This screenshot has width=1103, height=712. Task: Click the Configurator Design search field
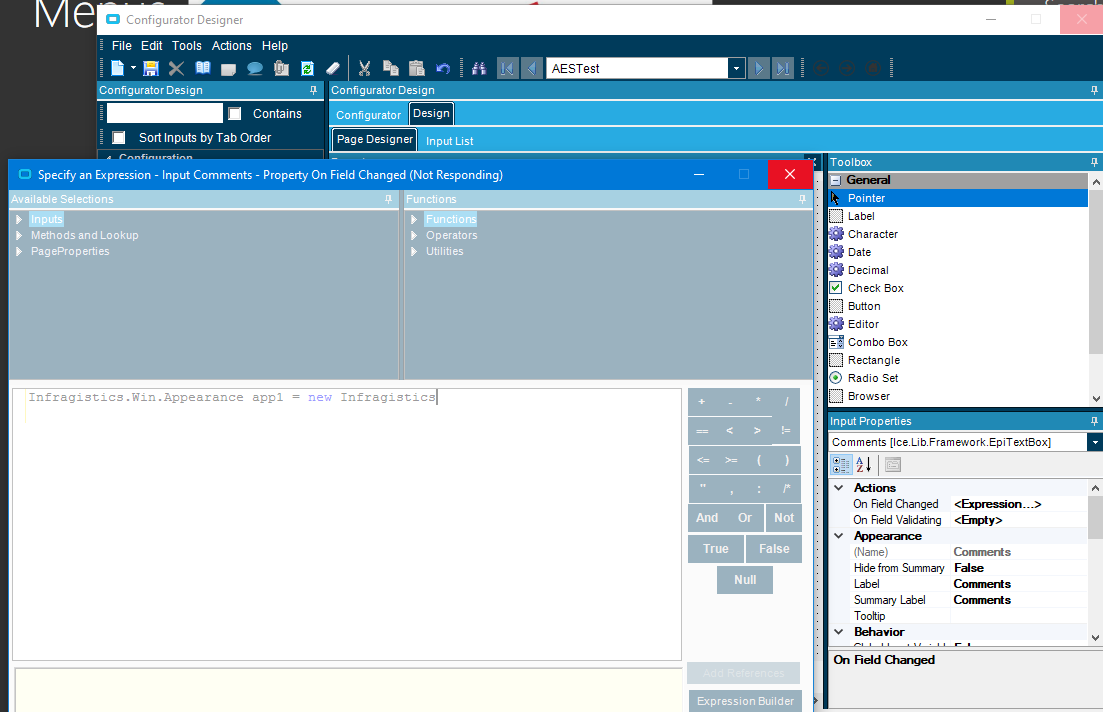165,113
